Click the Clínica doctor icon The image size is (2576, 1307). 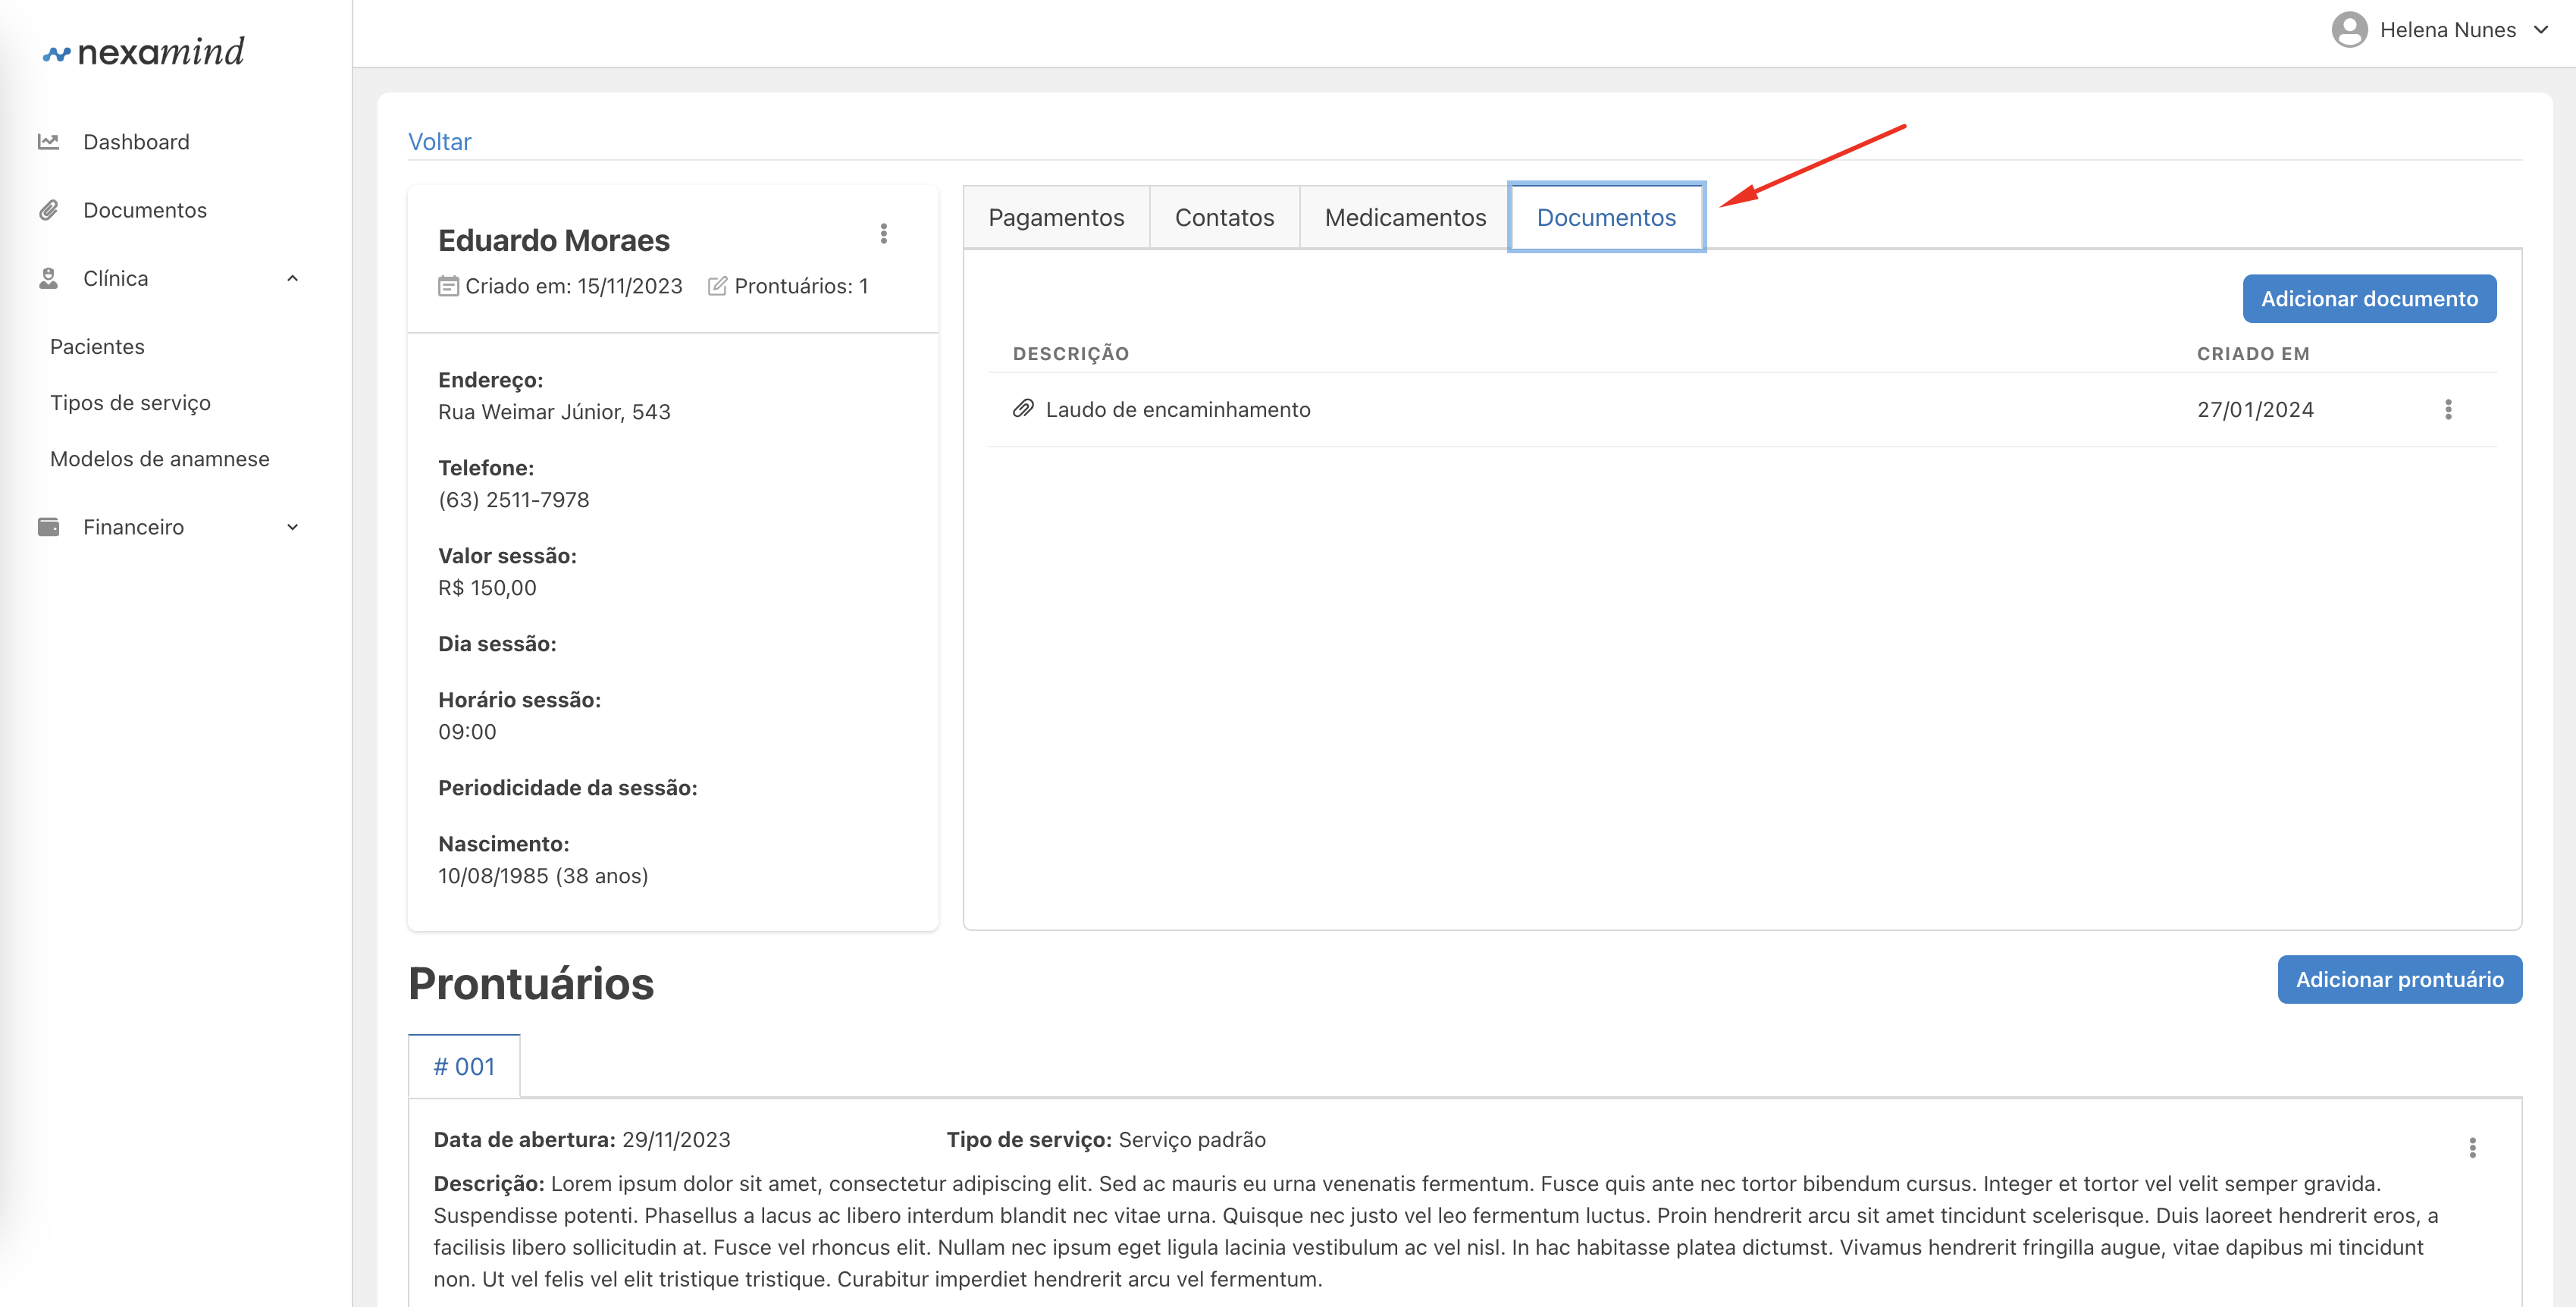coord(48,278)
